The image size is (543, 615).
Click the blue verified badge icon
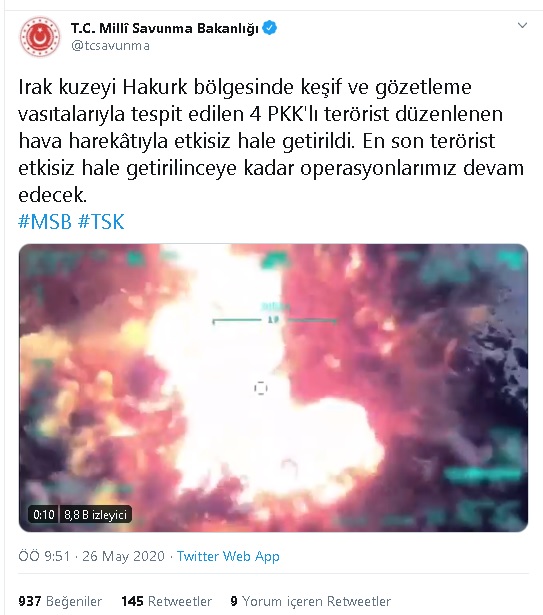tap(270, 28)
